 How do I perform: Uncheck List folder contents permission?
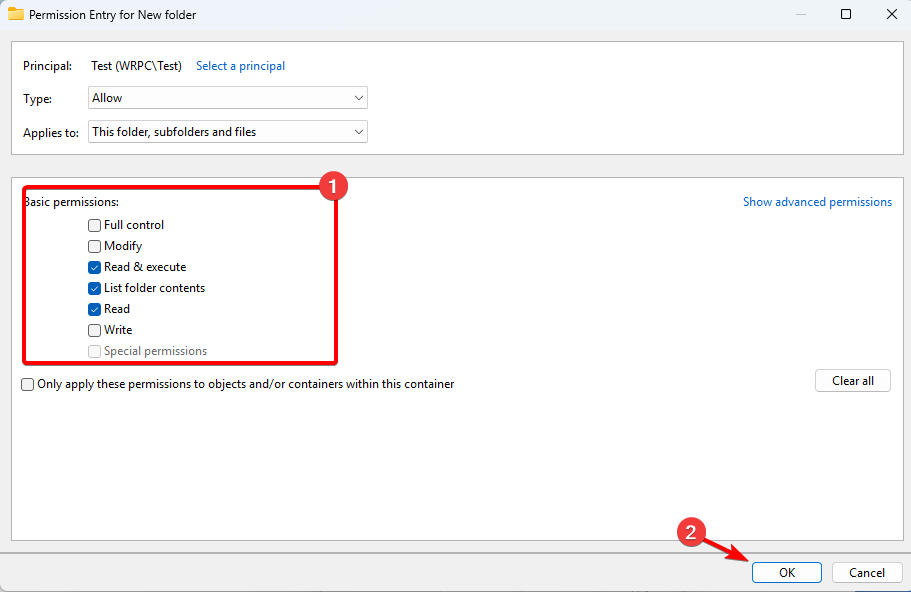94,288
